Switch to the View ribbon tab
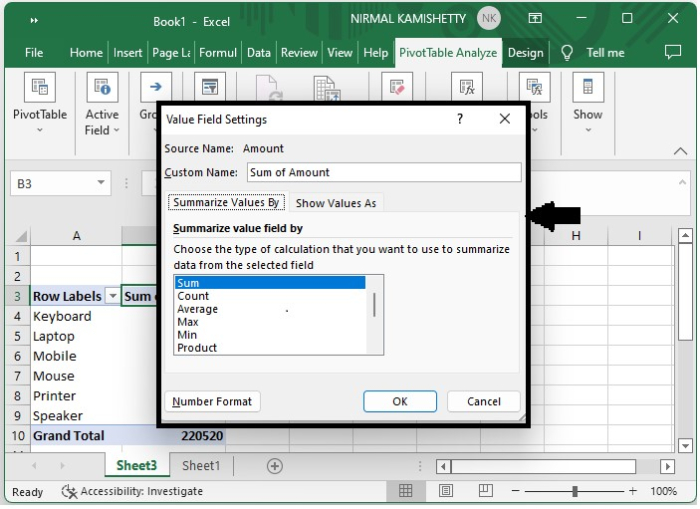 [340, 53]
